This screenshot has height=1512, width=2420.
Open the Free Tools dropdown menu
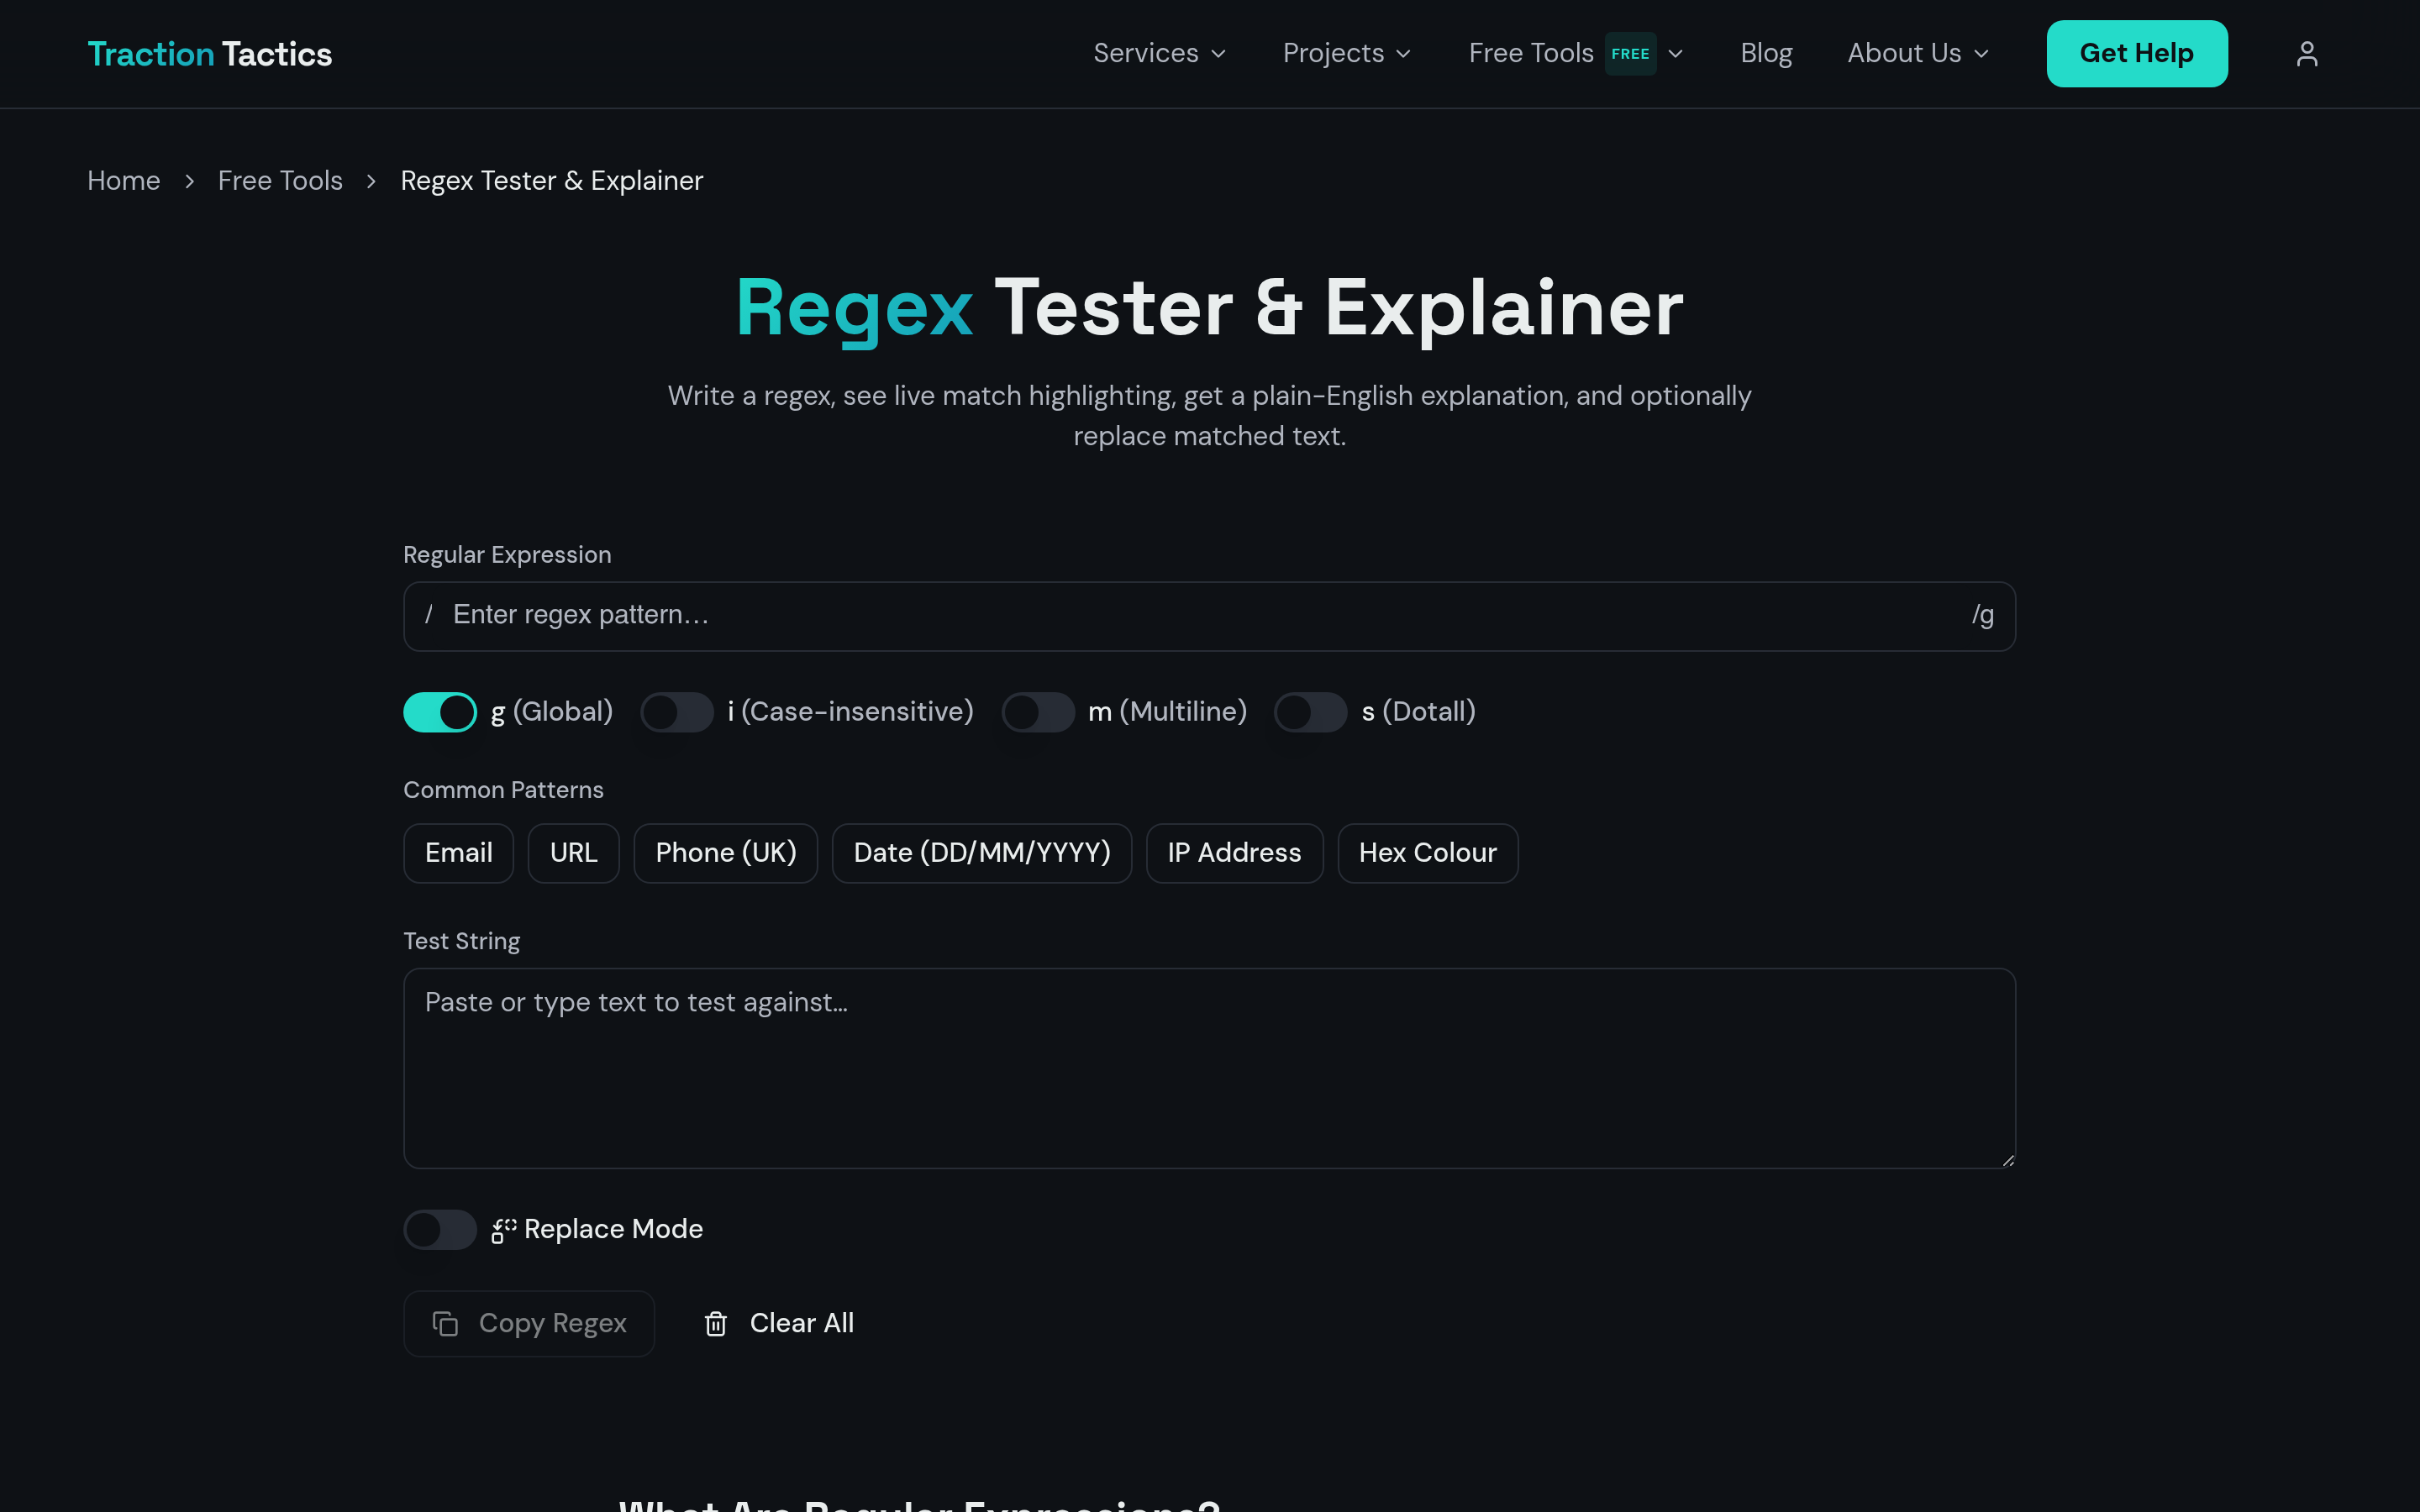tap(1576, 54)
